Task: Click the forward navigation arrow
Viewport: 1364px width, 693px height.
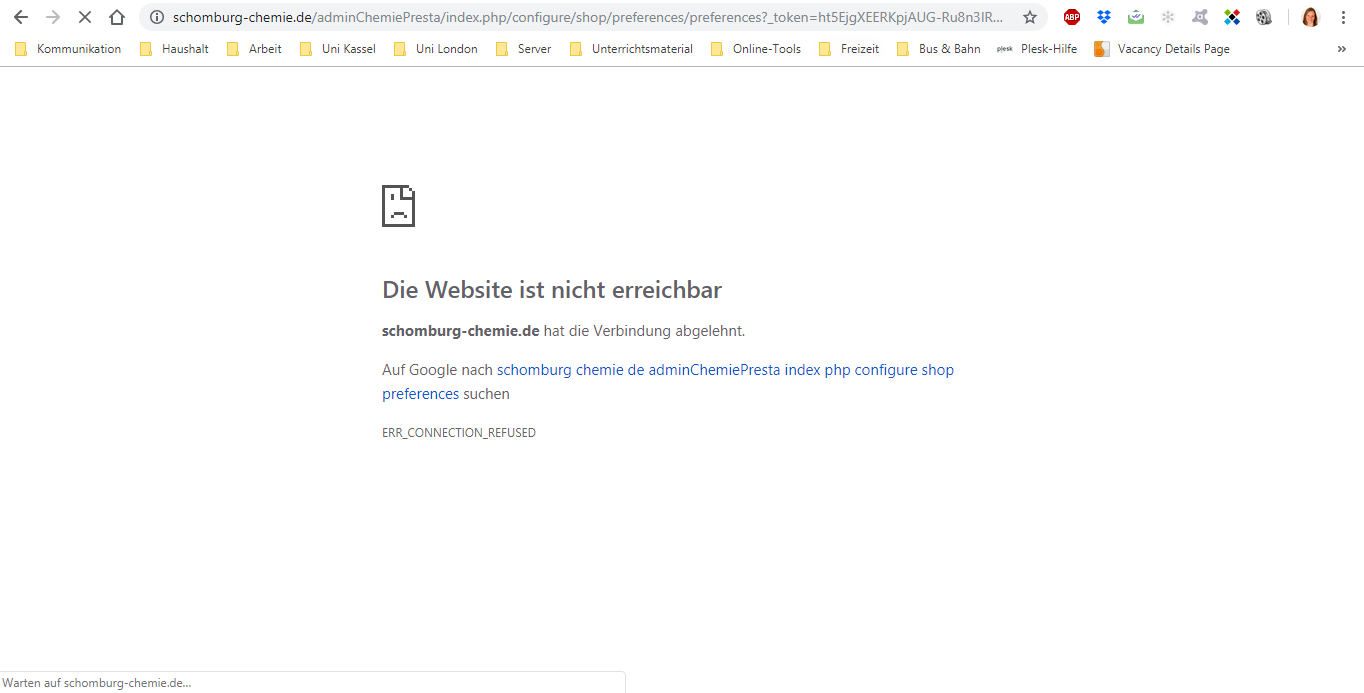Action: coord(53,17)
